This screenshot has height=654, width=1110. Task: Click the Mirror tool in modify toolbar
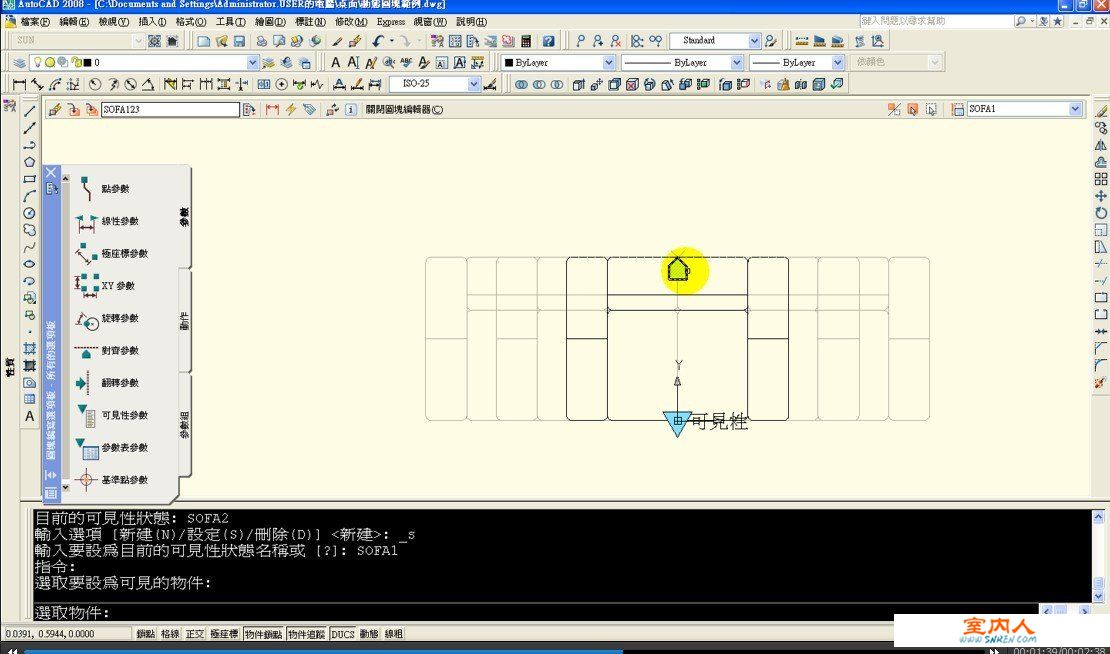click(1101, 145)
